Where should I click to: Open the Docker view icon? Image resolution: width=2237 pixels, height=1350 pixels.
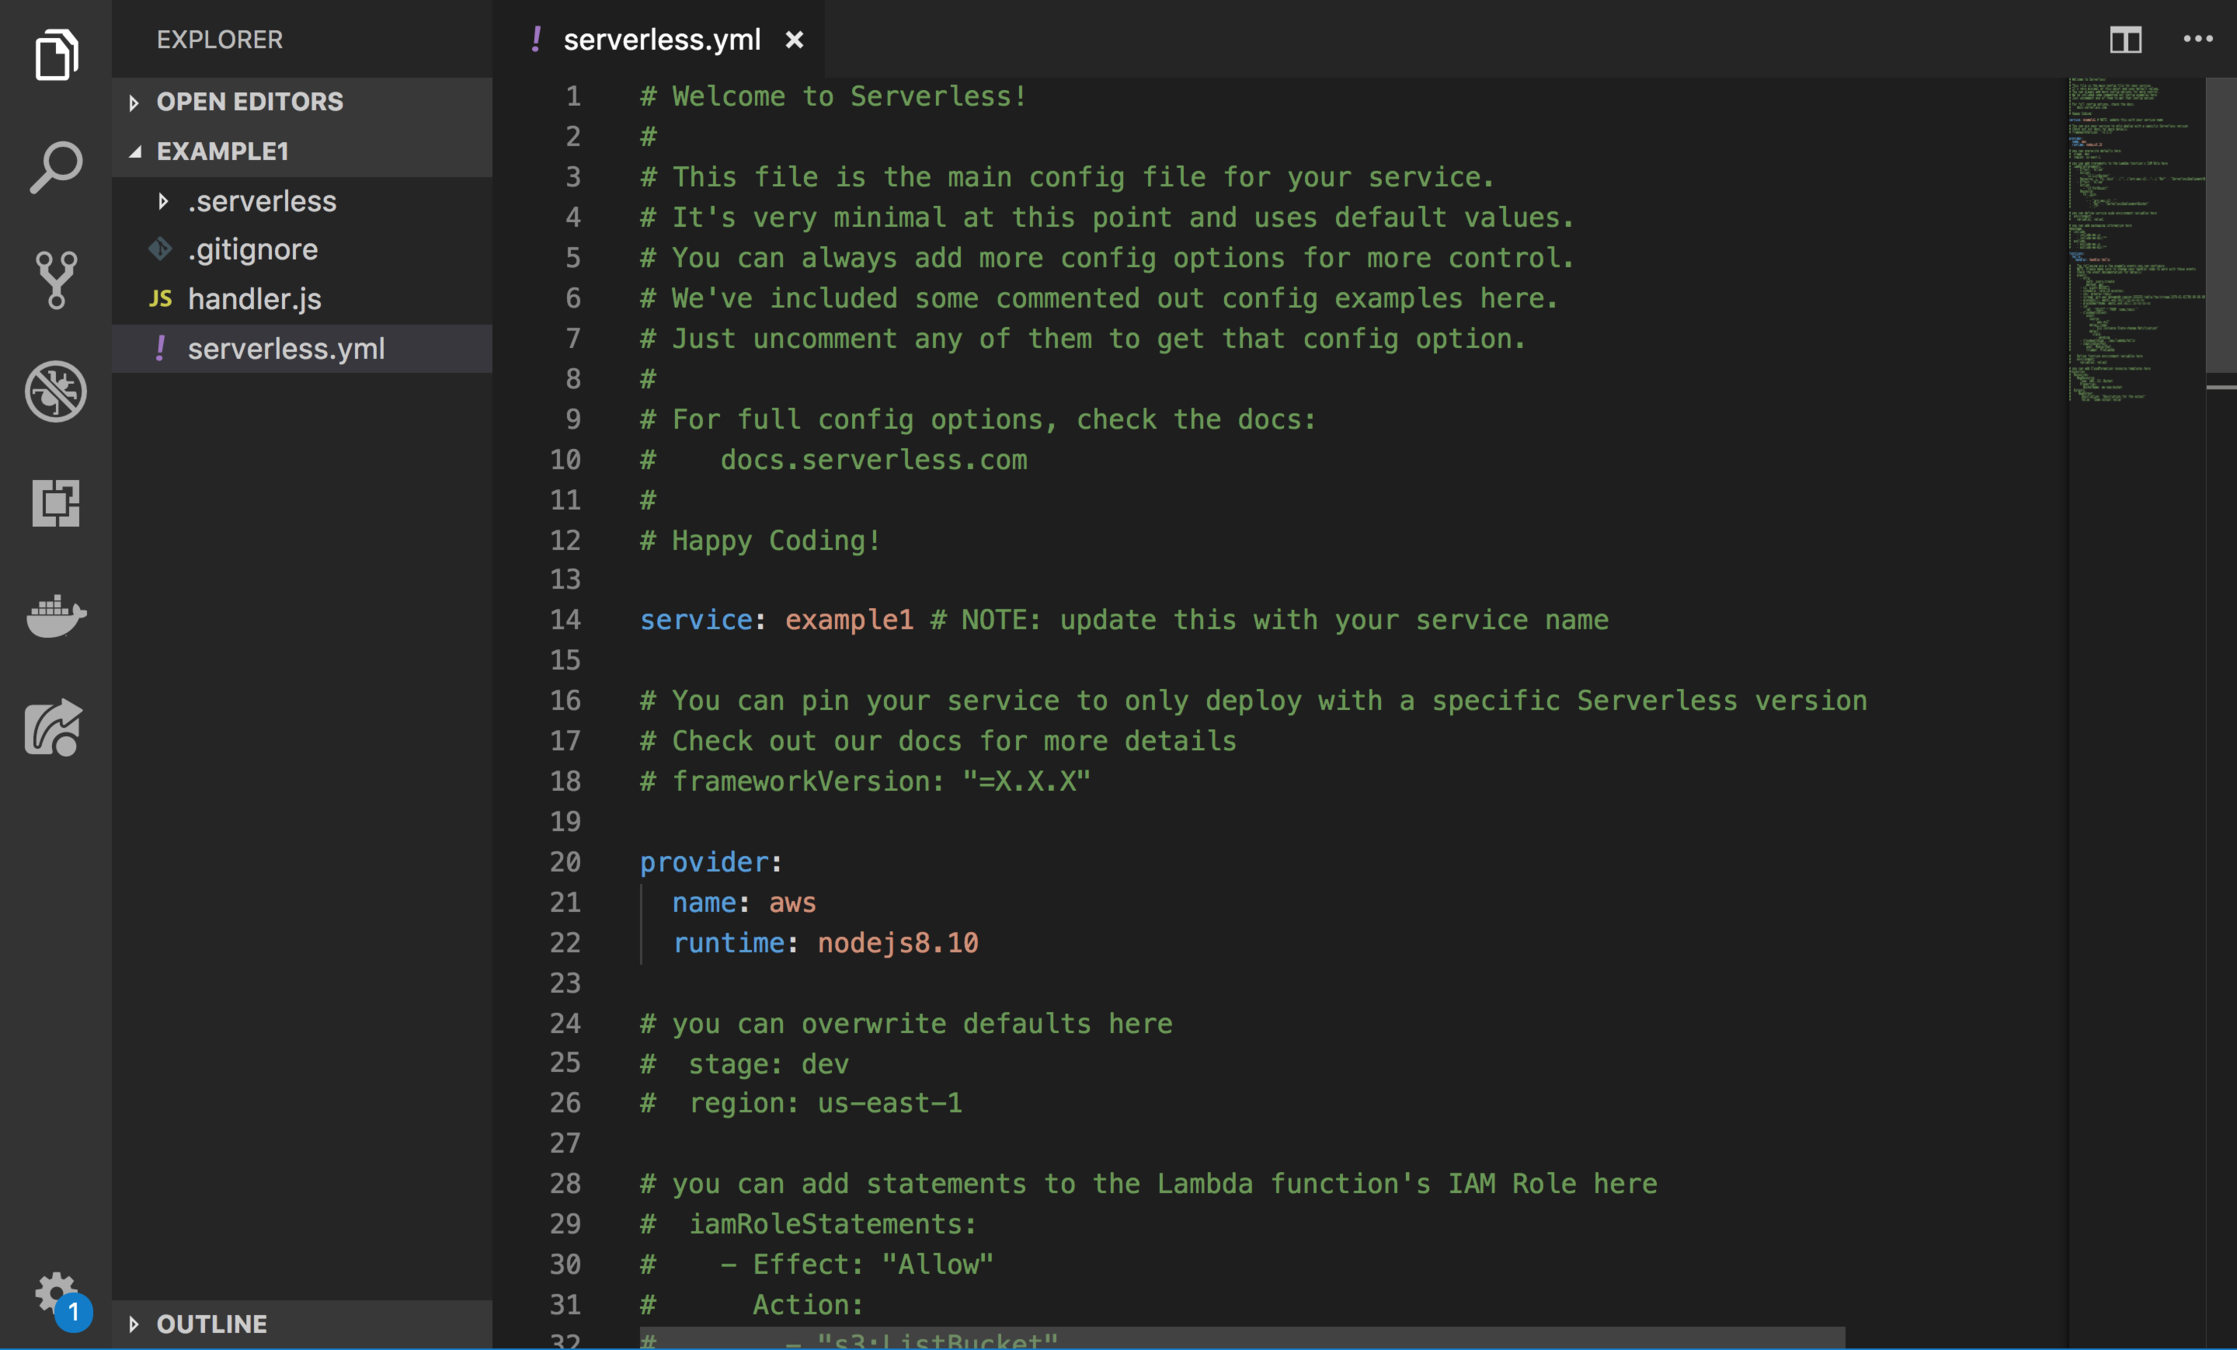[56, 615]
